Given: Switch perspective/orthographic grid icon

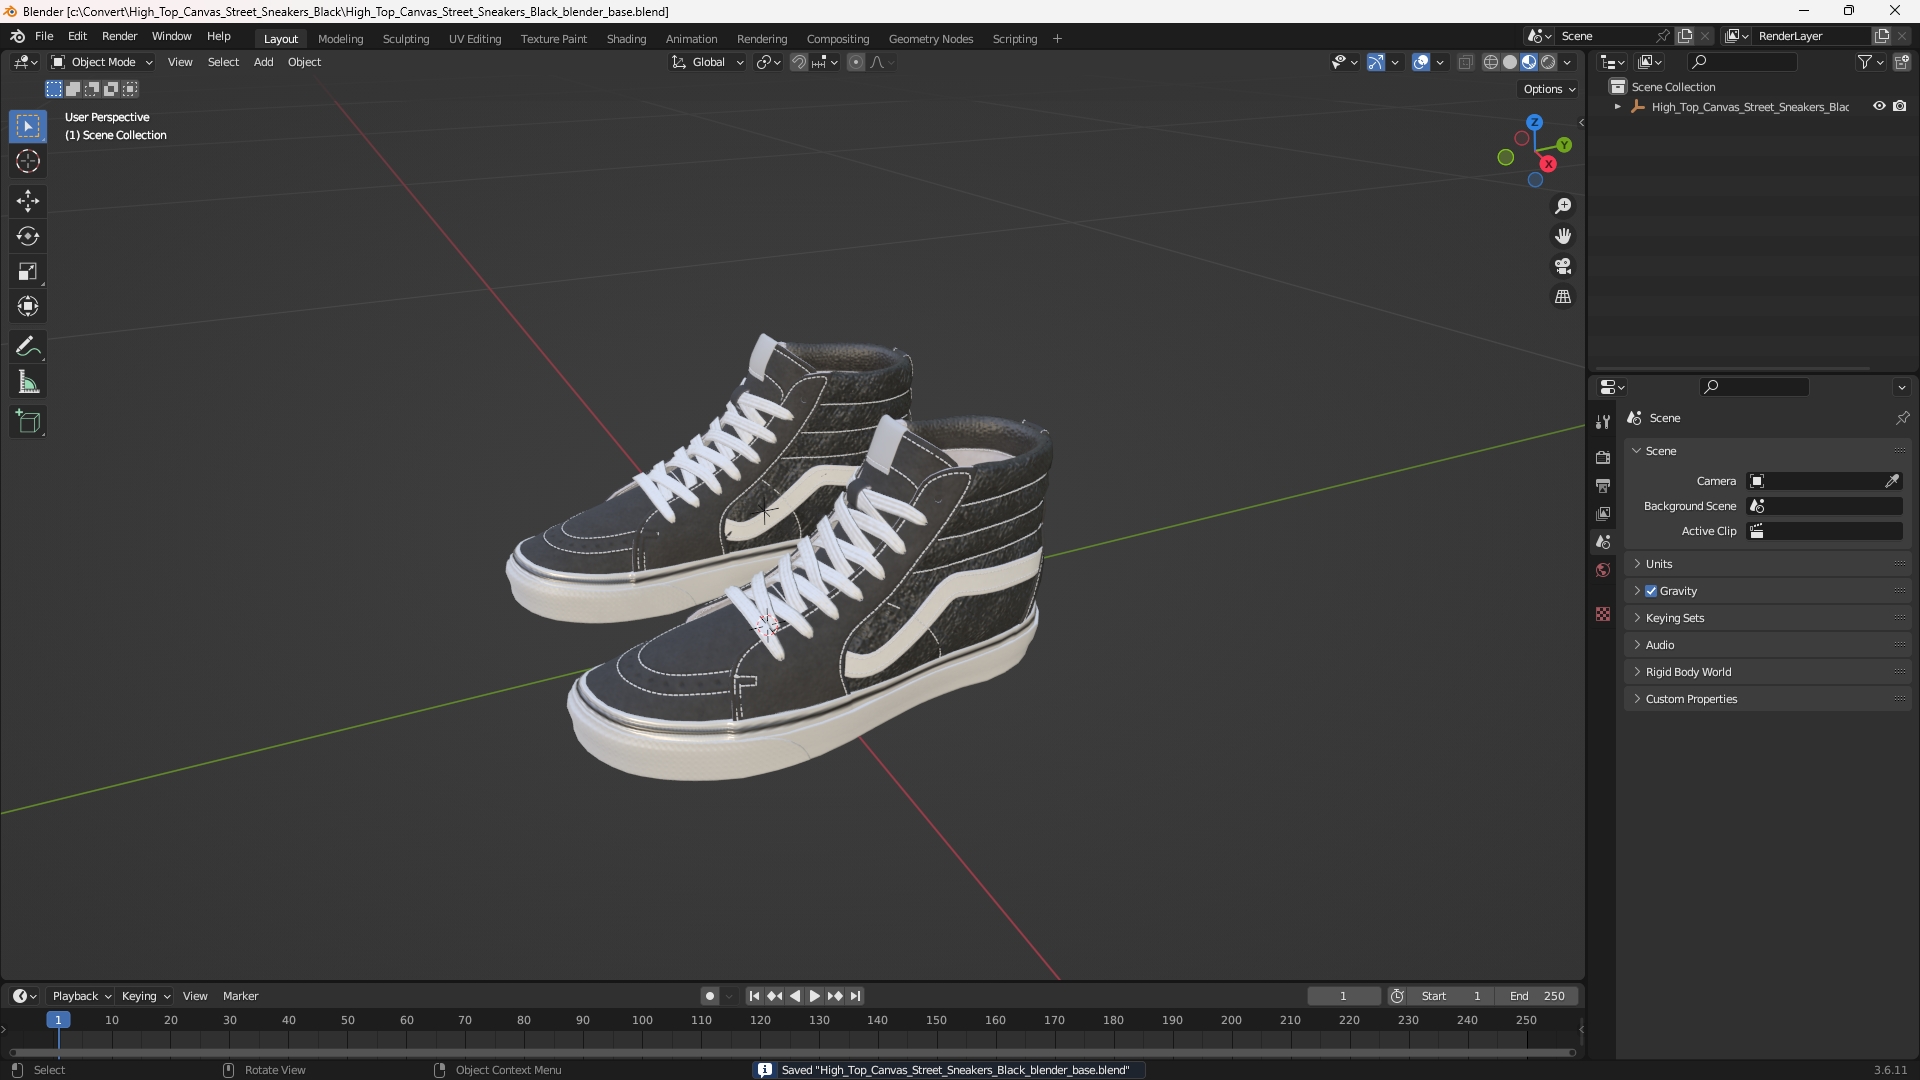Looking at the screenshot, I should click(1563, 297).
